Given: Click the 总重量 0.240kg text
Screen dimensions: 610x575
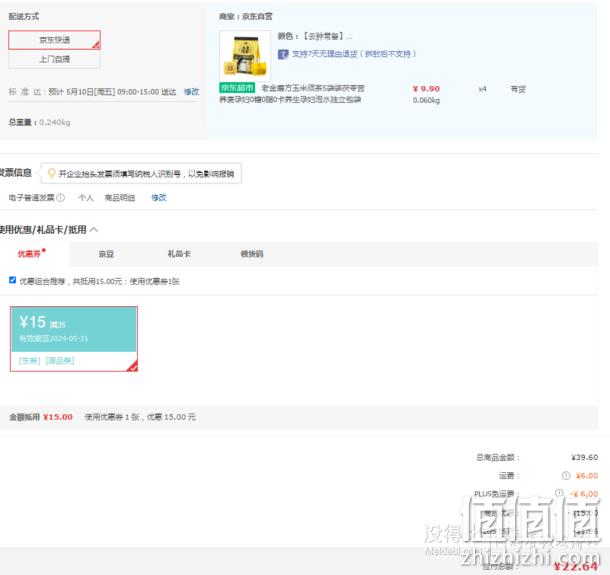Looking at the screenshot, I should 39,122.
